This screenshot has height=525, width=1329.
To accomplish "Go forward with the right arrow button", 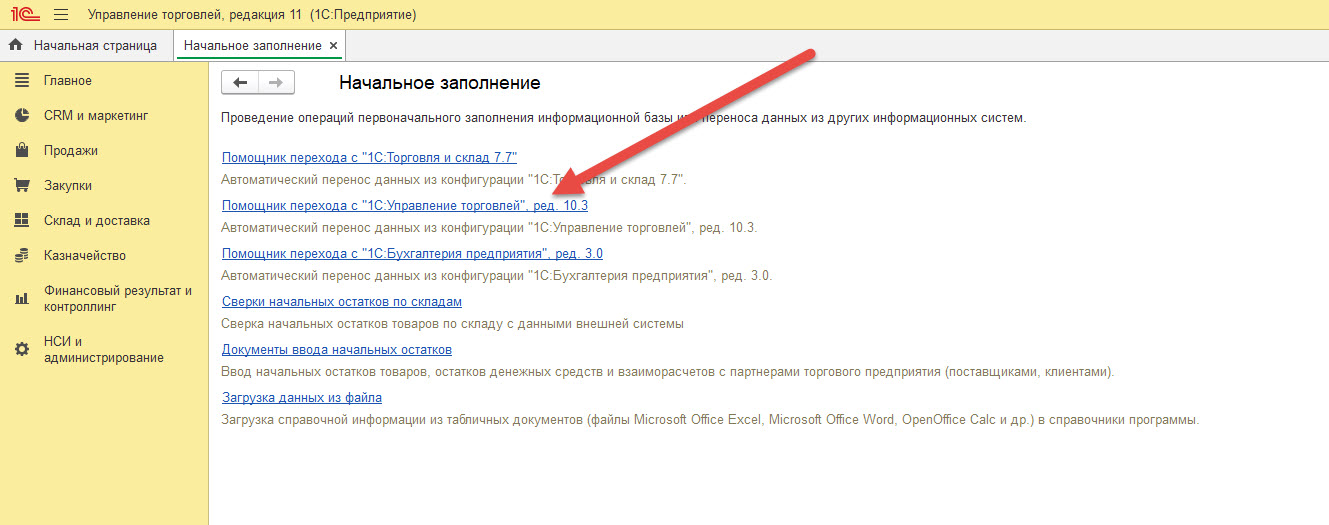I will point(277,83).
